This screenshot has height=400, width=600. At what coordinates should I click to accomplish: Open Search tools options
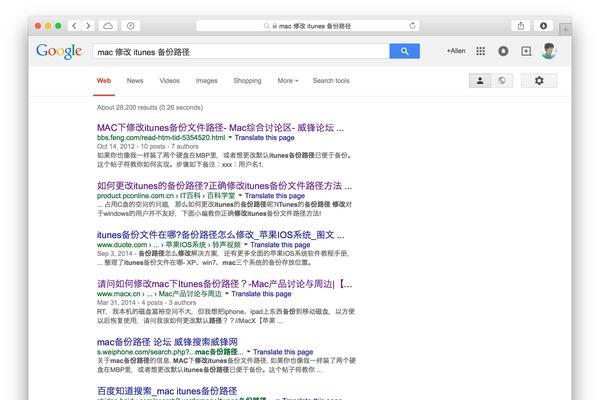(331, 80)
